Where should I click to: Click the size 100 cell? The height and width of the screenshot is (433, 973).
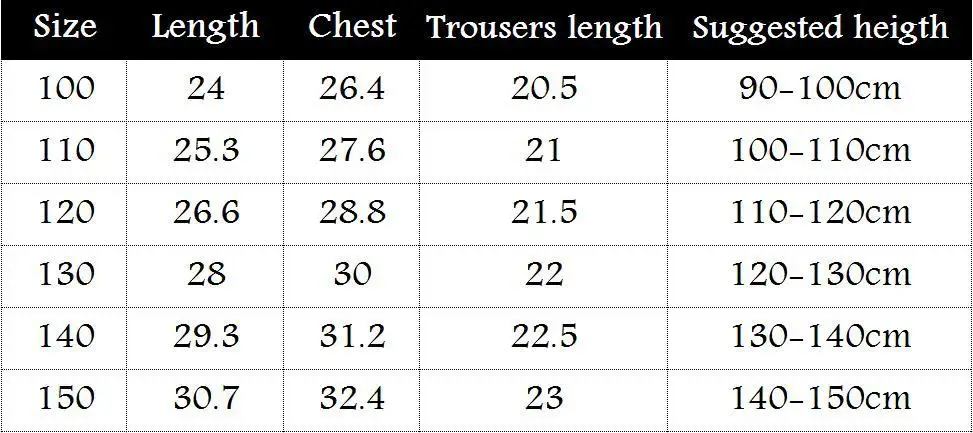66,89
